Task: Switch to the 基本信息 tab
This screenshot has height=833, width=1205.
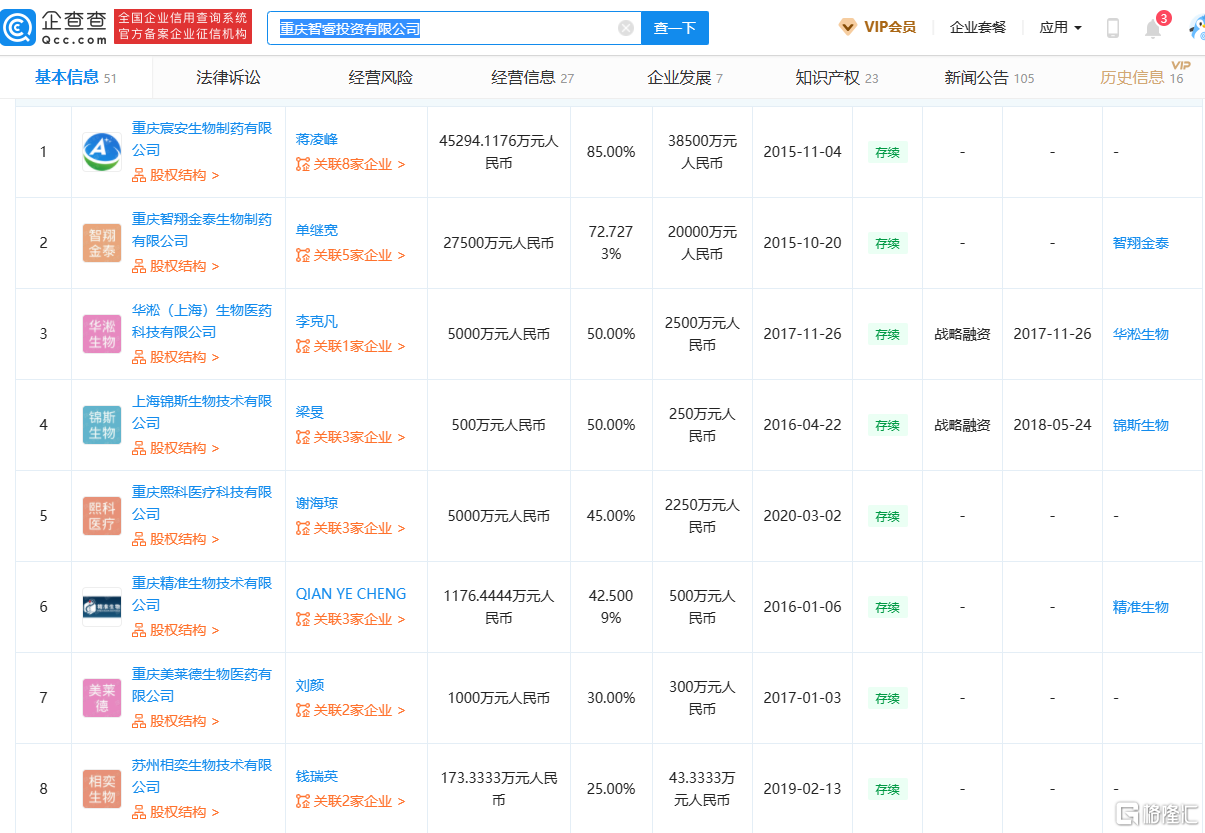Action: pyautogui.click(x=76, y=78)
